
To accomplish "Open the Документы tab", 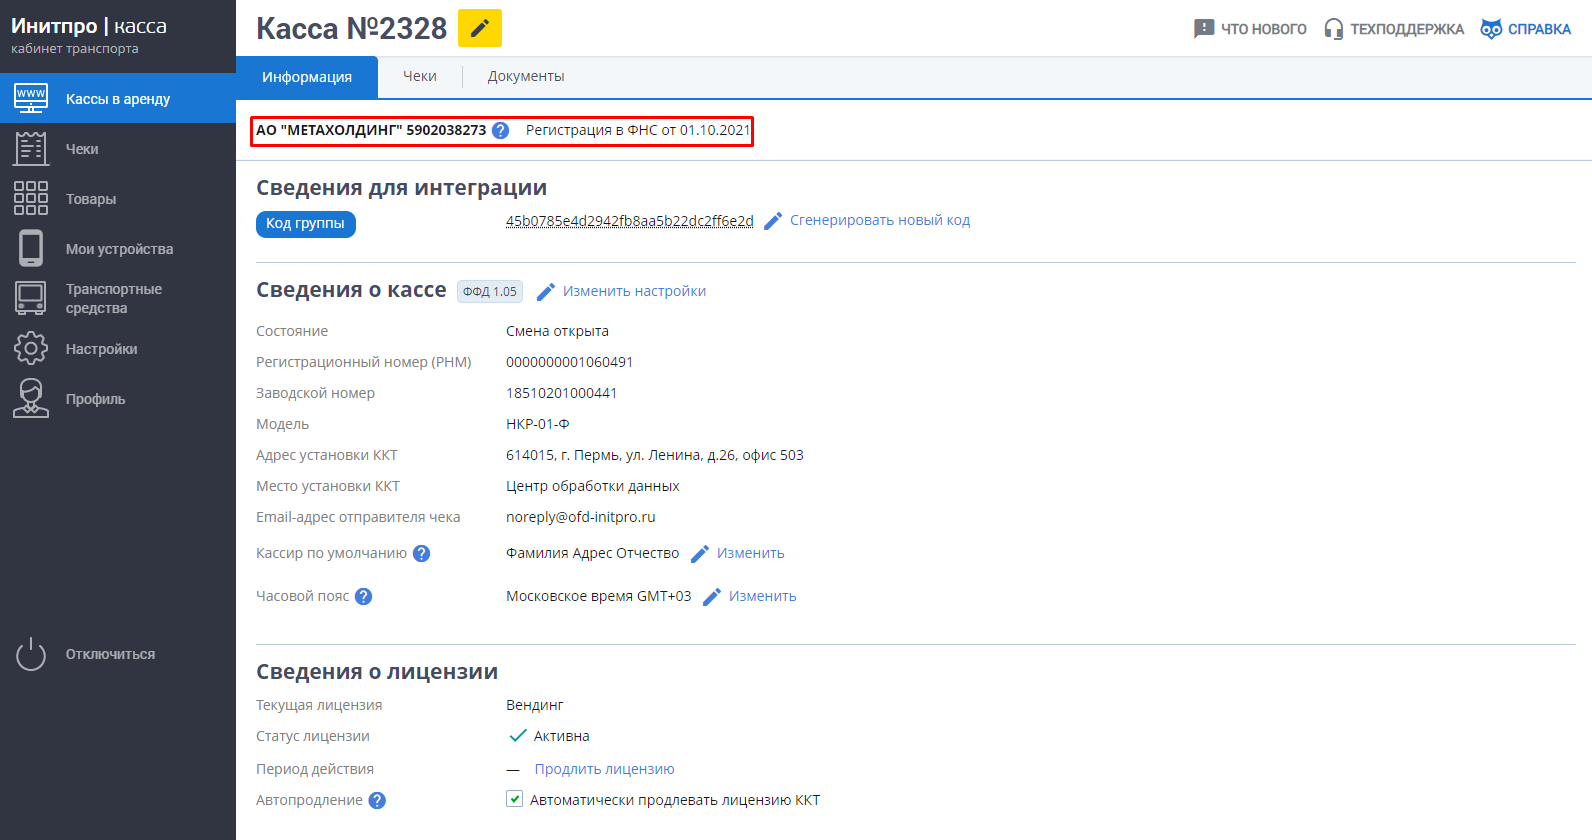I will pos(526,76).
